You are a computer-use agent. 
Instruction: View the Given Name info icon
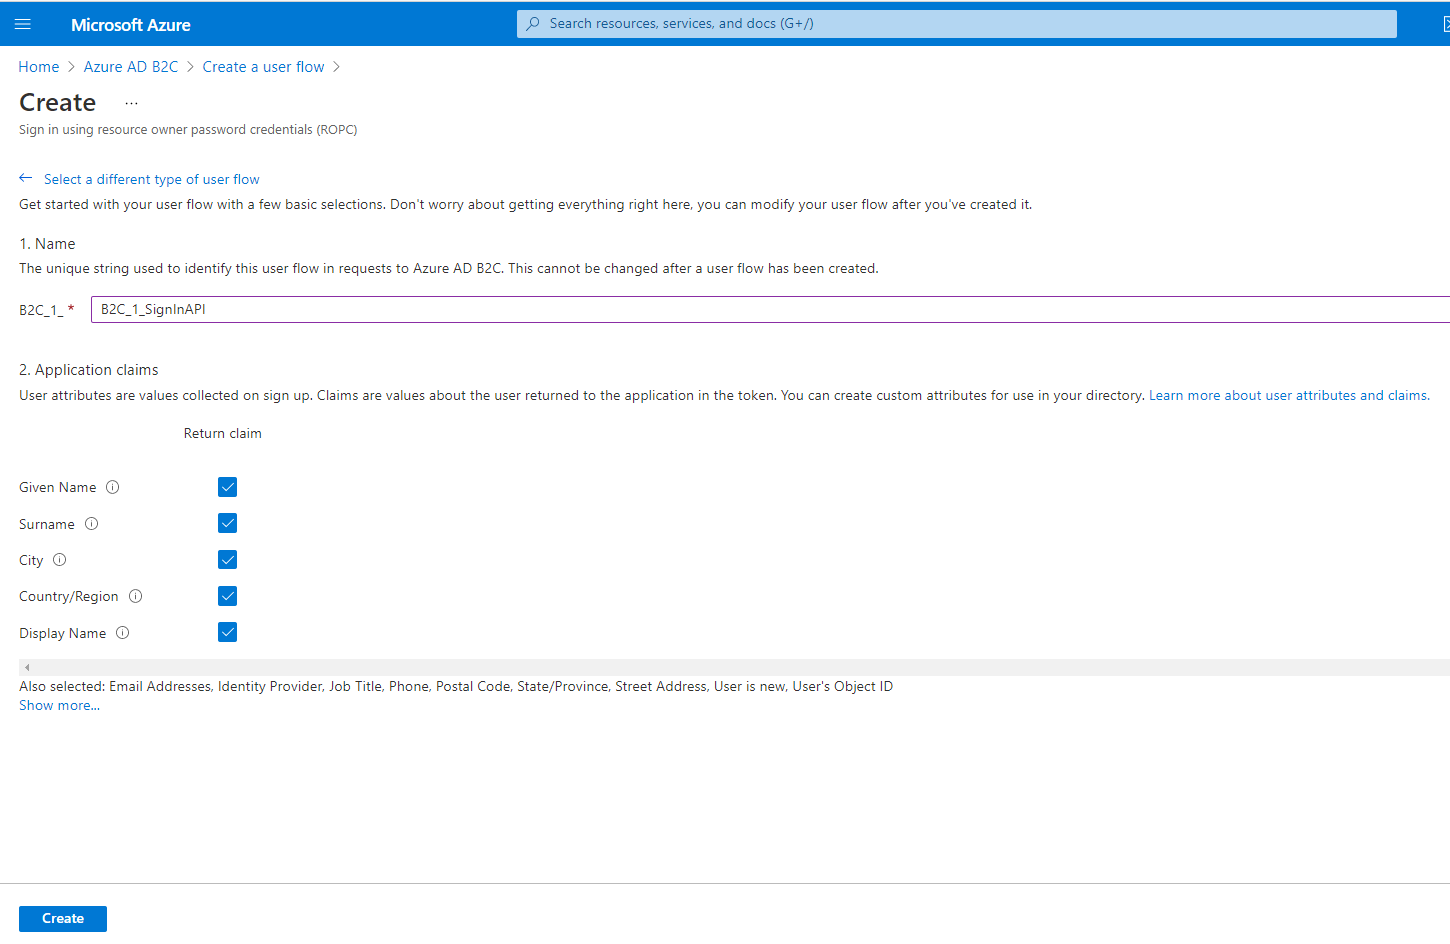tap(113, 487)
